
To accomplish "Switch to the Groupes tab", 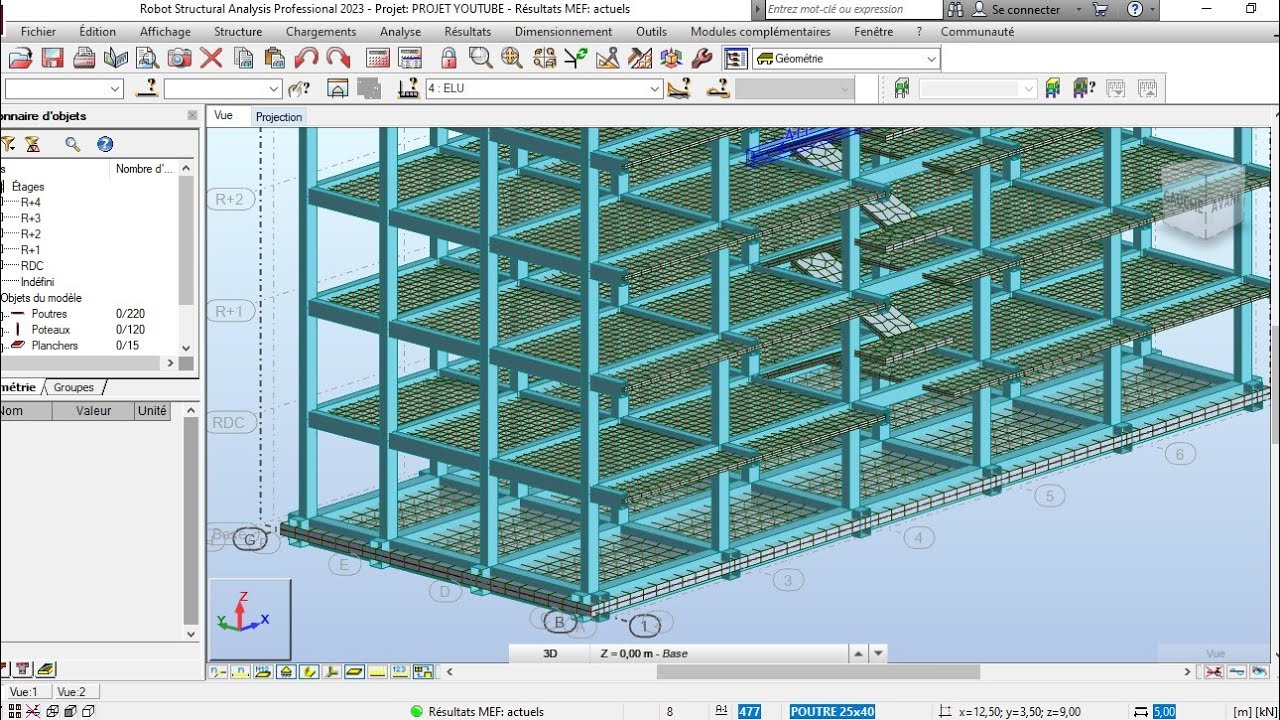I will (x=73, y=387).
